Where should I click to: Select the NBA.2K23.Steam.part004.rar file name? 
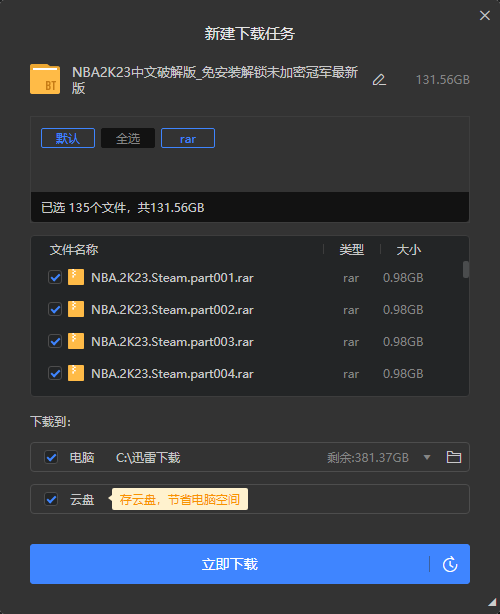(x=172, y=374)
